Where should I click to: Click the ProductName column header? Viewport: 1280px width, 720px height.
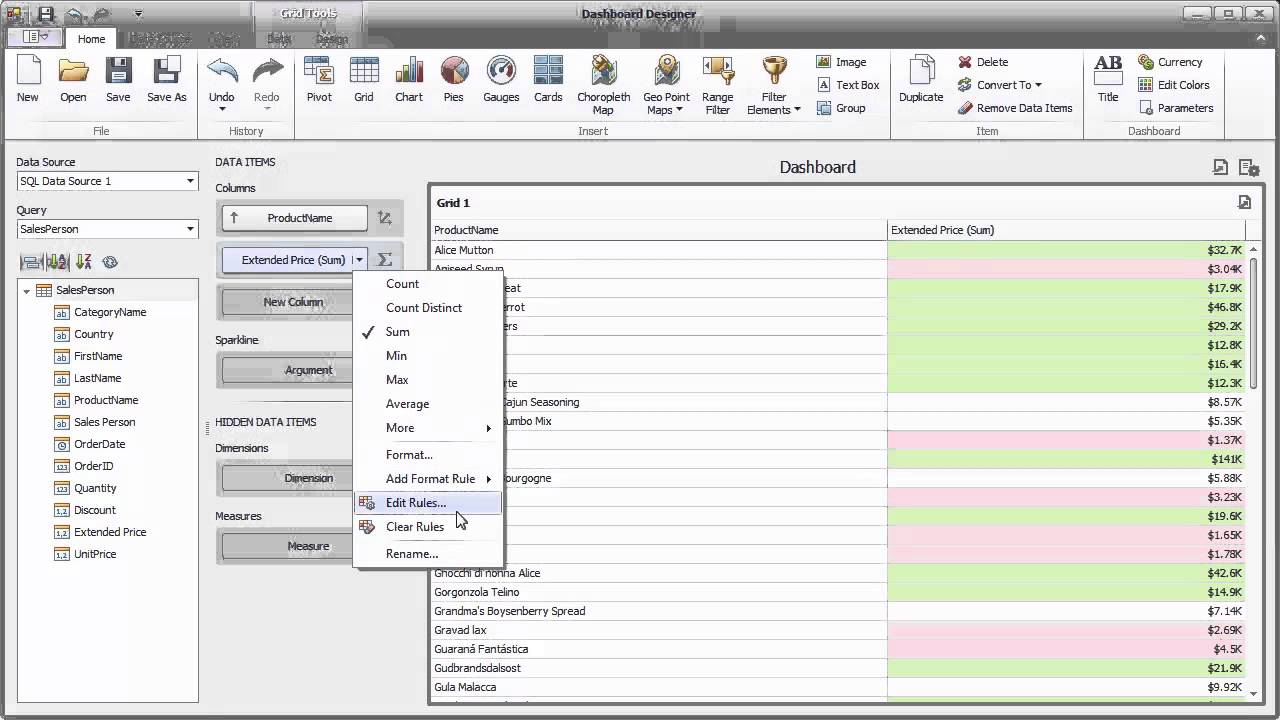pos(659,230)
